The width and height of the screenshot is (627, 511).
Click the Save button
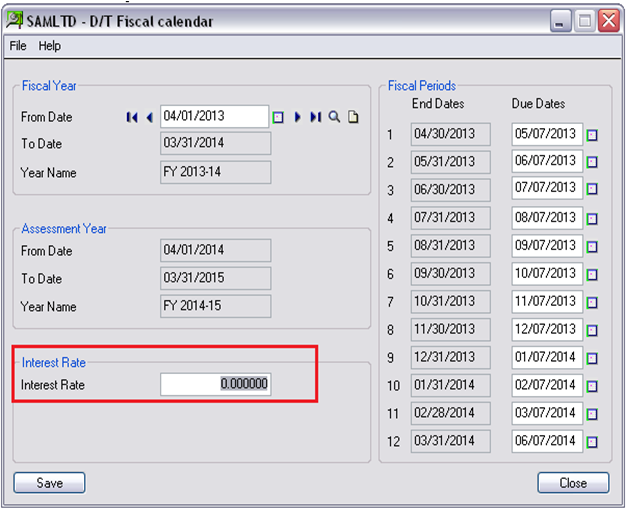[x=50, y=483]
